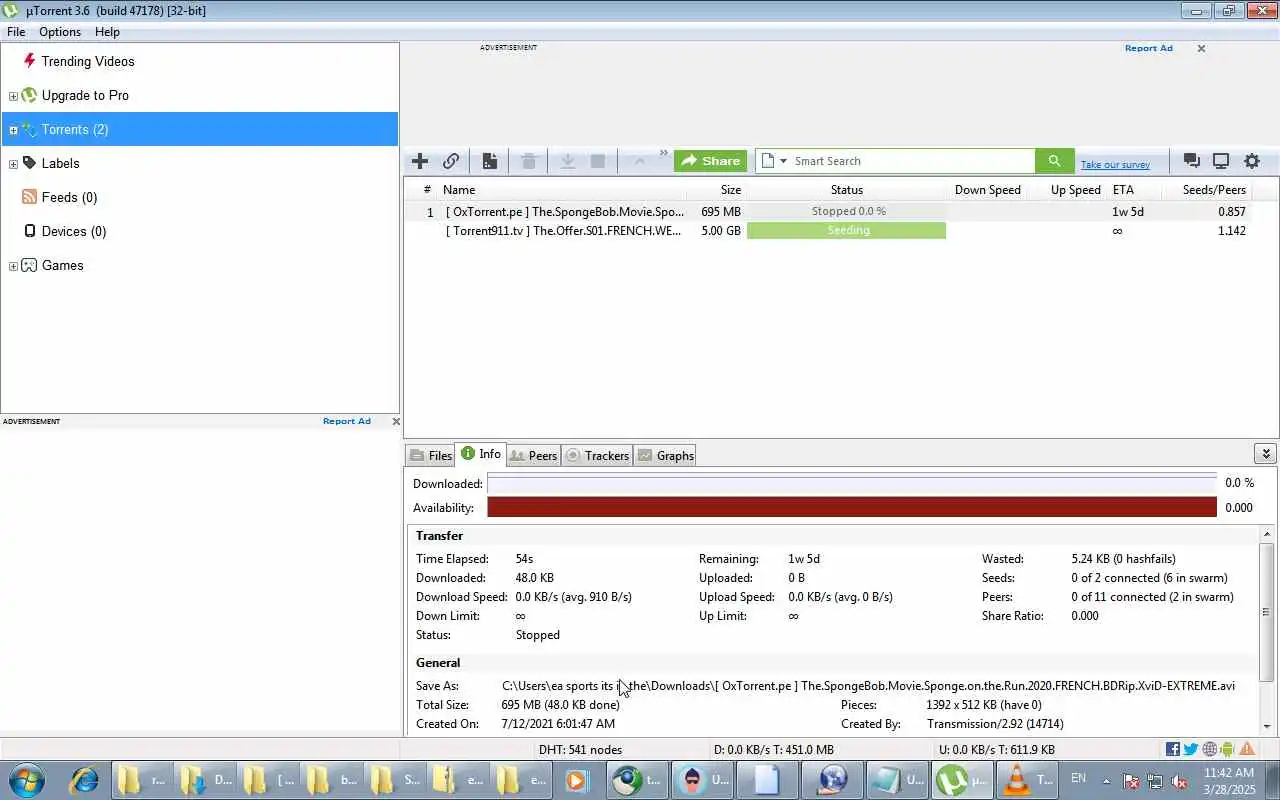Viewport: 1280px width, 800px height.
Task: Report the sidebar ad
Action: pos(346,421)
